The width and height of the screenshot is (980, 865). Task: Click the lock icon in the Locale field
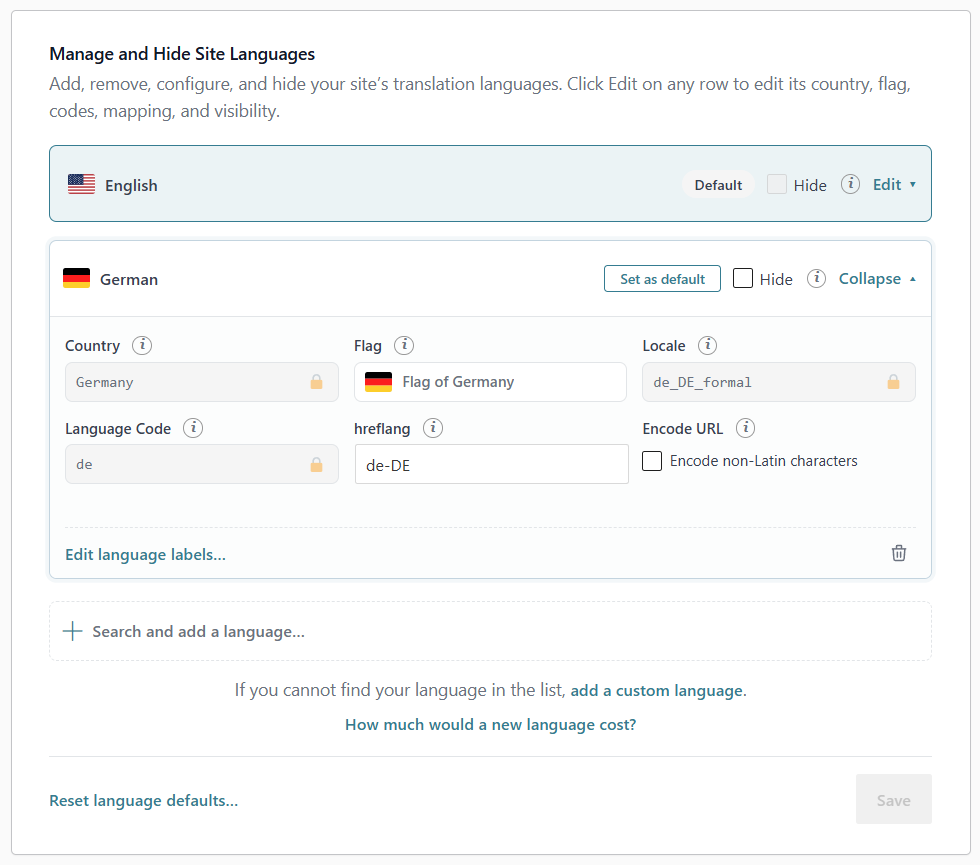[893, 382]
